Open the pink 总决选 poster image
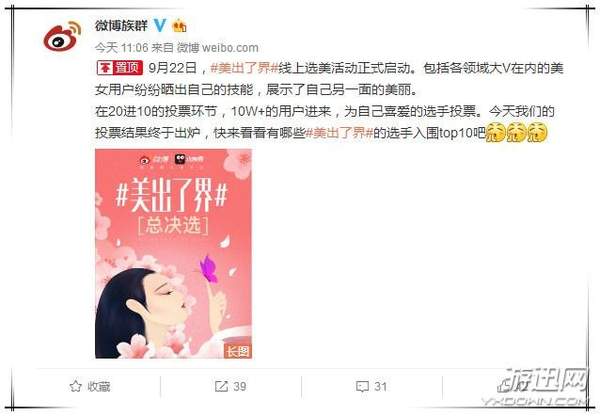Screen dimensions: 600x416 click(173, 254)
